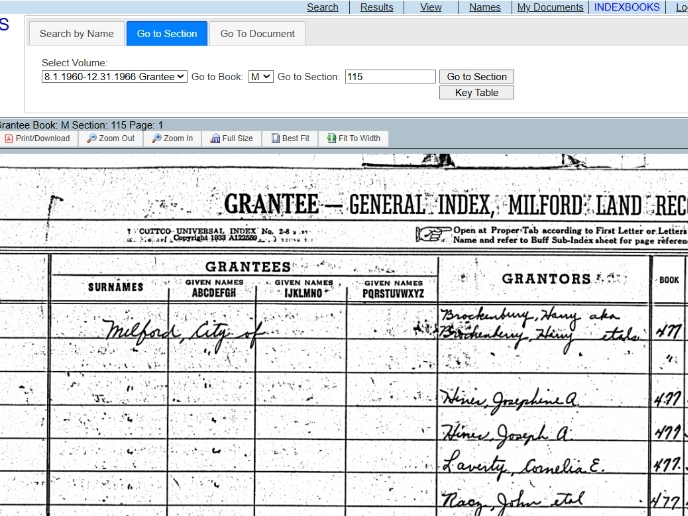Open the Go To Document tab

coord(258,34)
